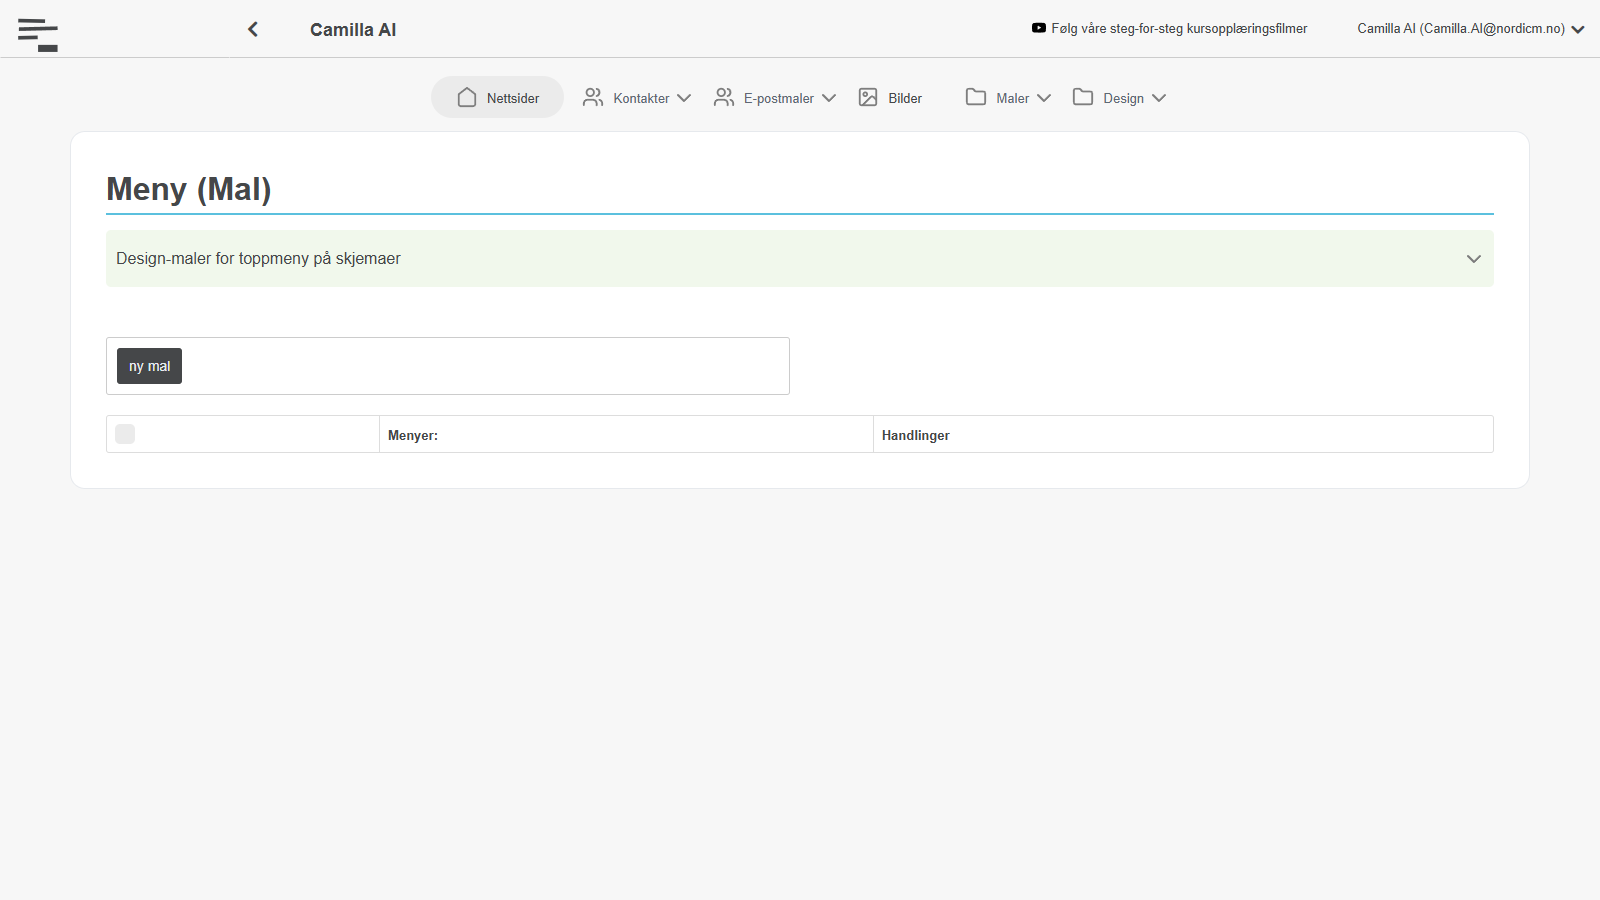This screenshot has width=1600, height=900.
Task: Expand the Kontakter dropdown chevron
Action: 684,98
